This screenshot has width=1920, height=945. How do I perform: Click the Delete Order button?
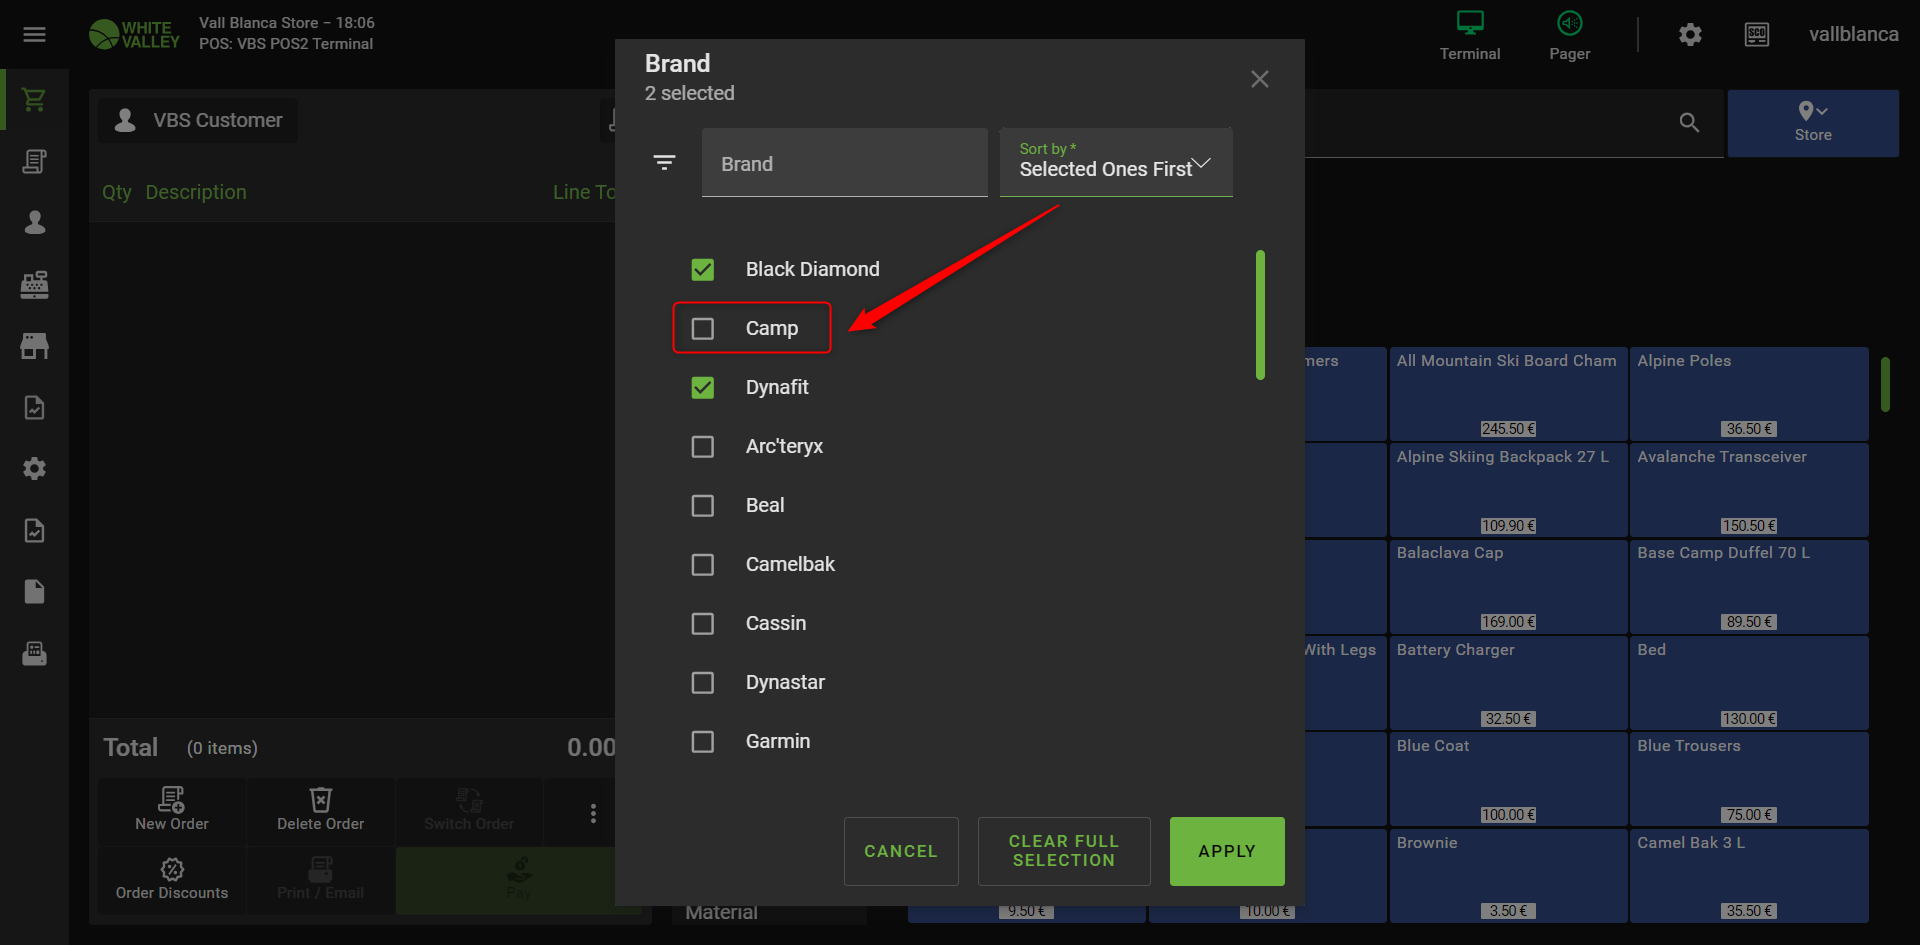(x=321, y=811)
